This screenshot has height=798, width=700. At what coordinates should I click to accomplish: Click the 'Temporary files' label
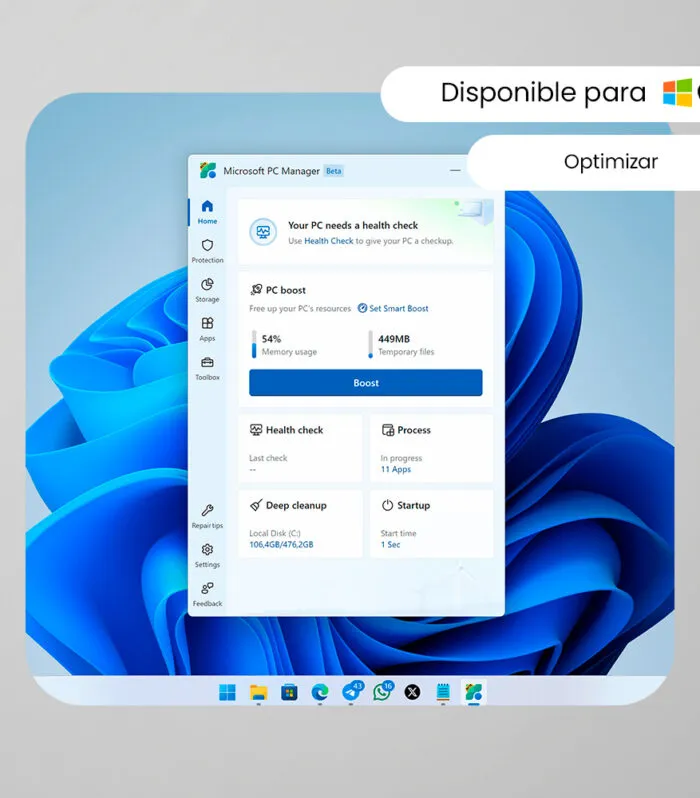(406, 352)
